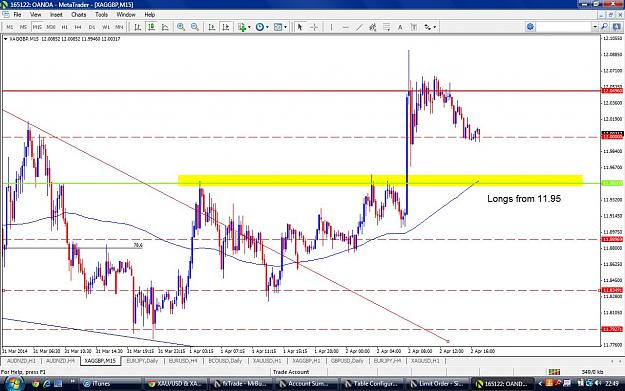Select the Fibonacci retracement tool
This screenshot has height=391, width=625.
[386, 27]
